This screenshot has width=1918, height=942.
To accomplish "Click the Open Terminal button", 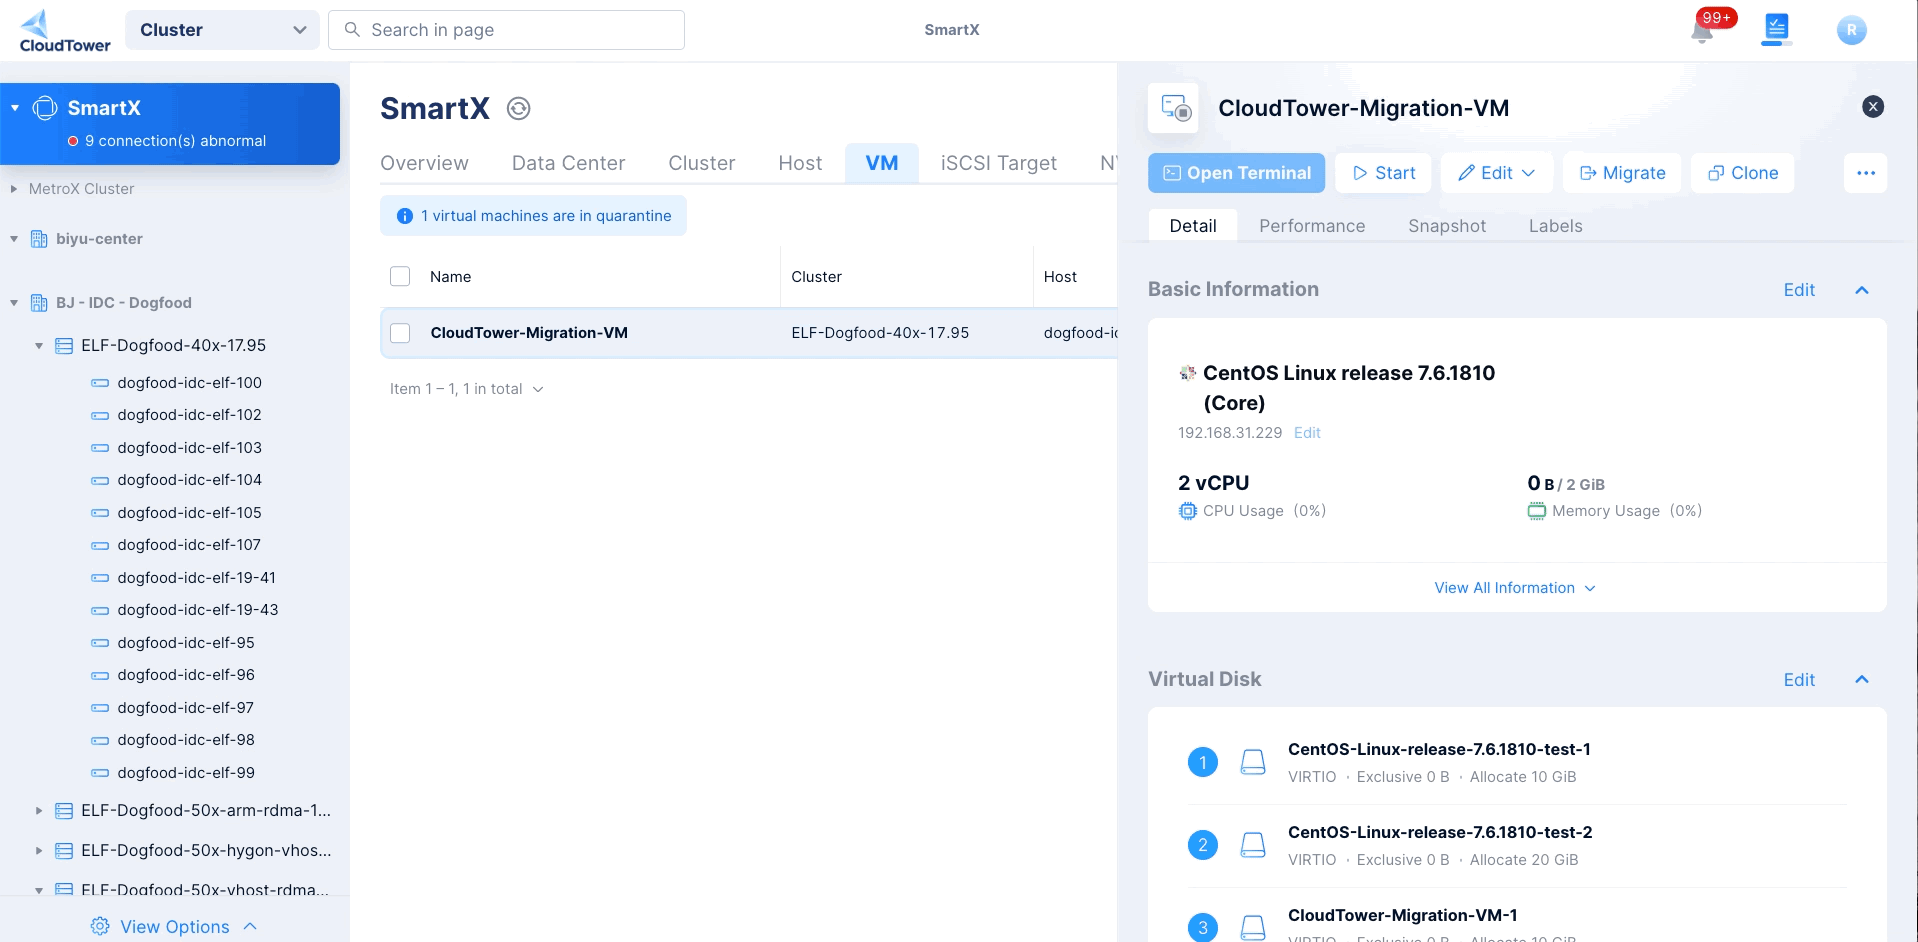I will (1236, 173).
